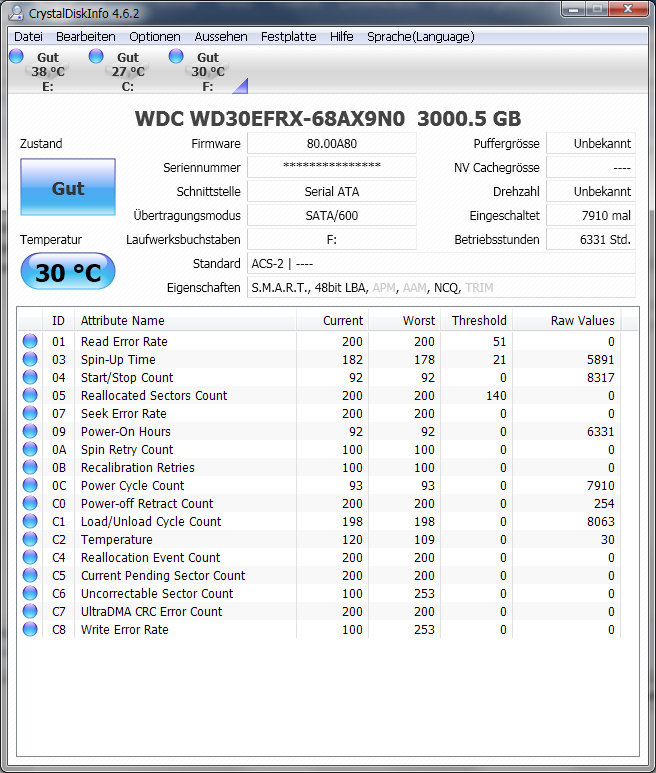Screen dimensions: 656x773
Task: Click the Schnittstelle field Serial ATA
Action: point(332,191)
